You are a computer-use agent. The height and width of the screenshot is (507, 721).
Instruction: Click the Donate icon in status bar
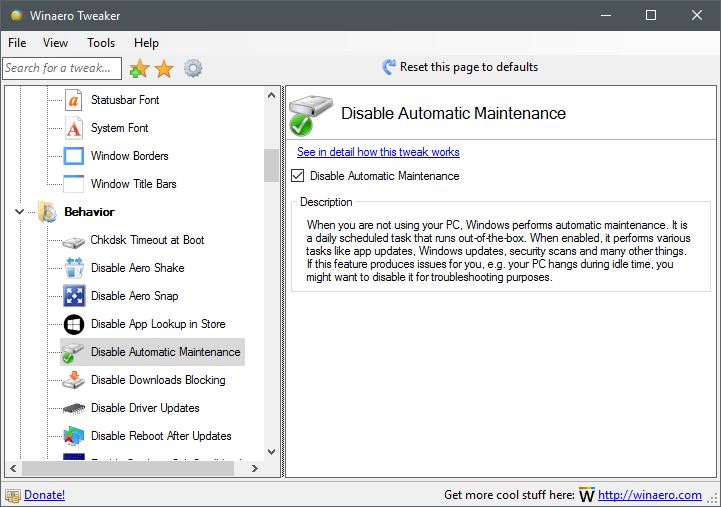13,496
